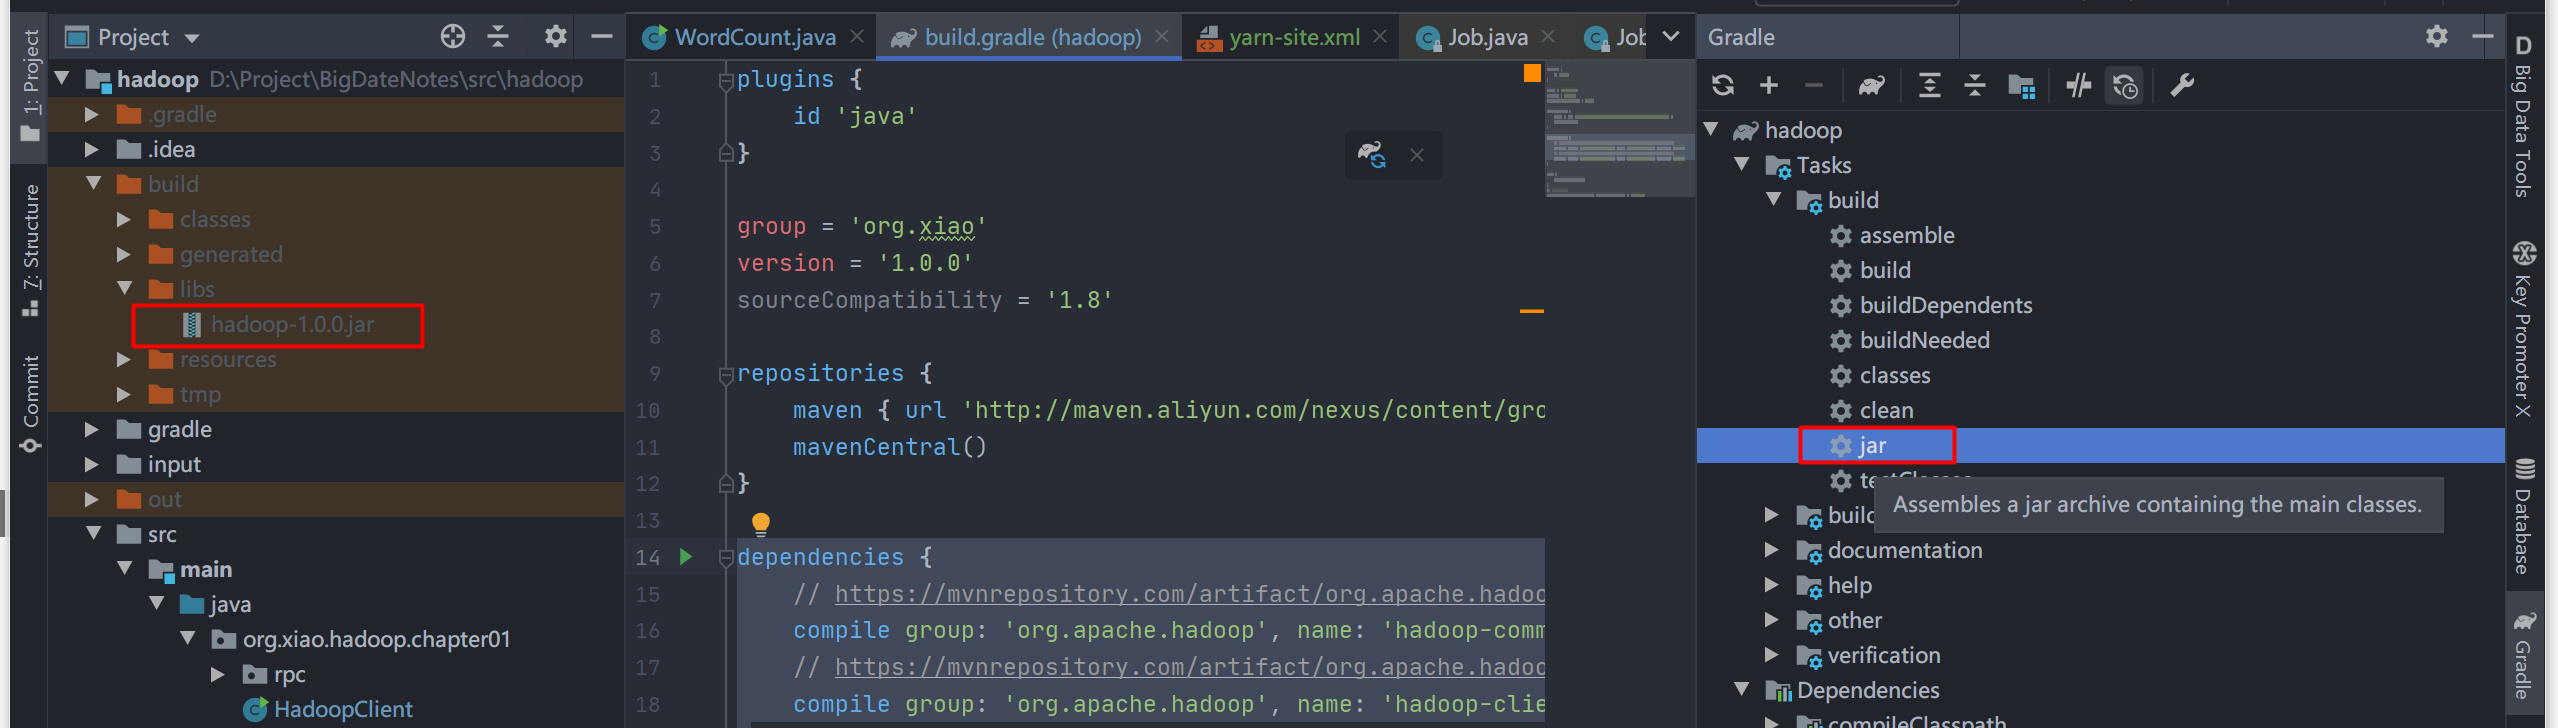Collapse Dependencies node in Gradle
This screenshot has width=2558, height=728.
(x=1742, y=690)
